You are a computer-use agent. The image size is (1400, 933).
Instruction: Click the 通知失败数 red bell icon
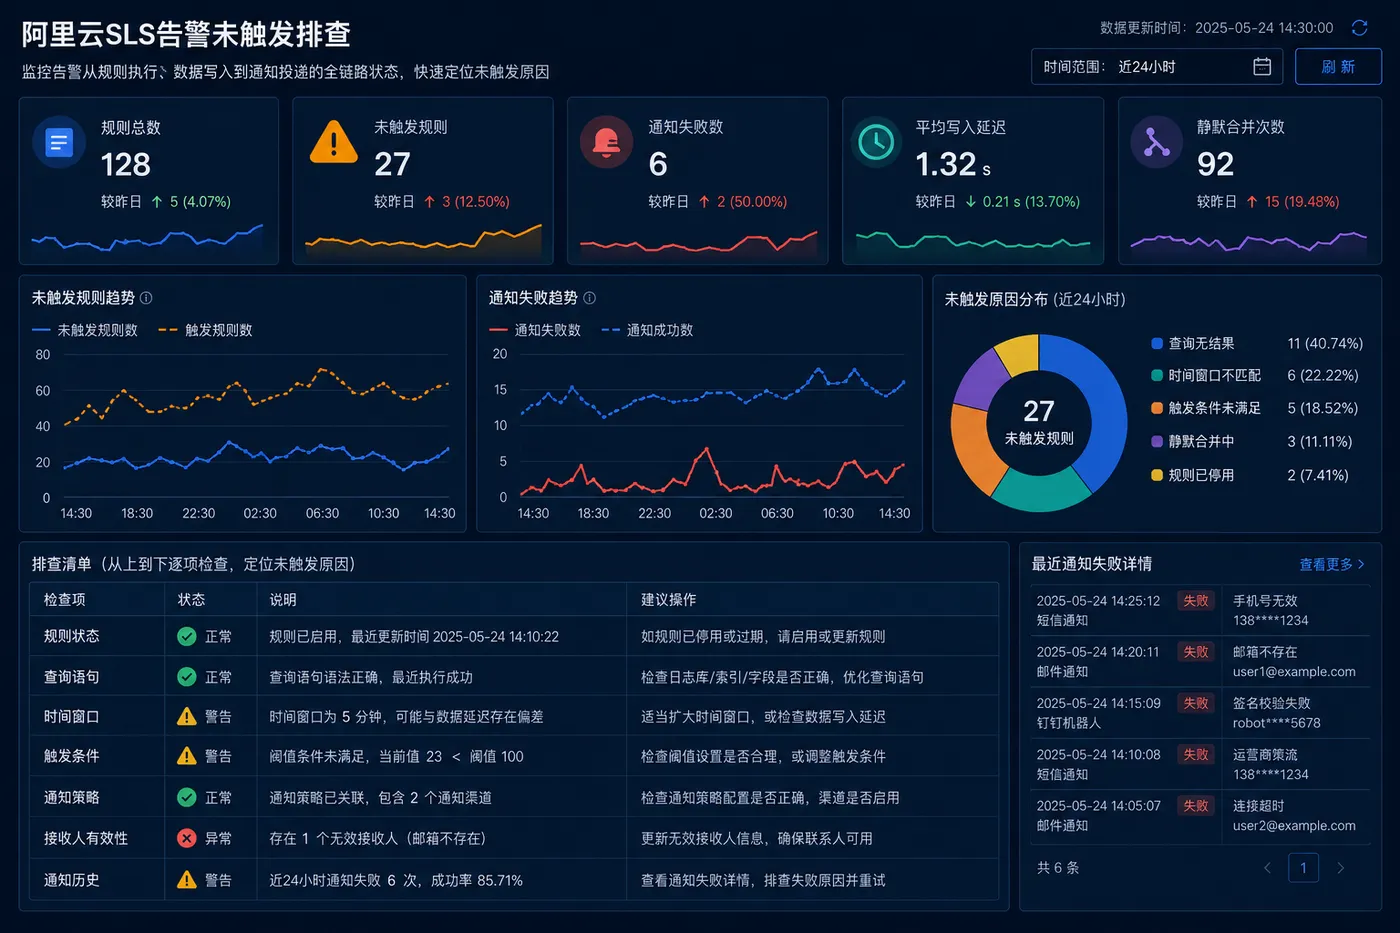coord(606,143)
